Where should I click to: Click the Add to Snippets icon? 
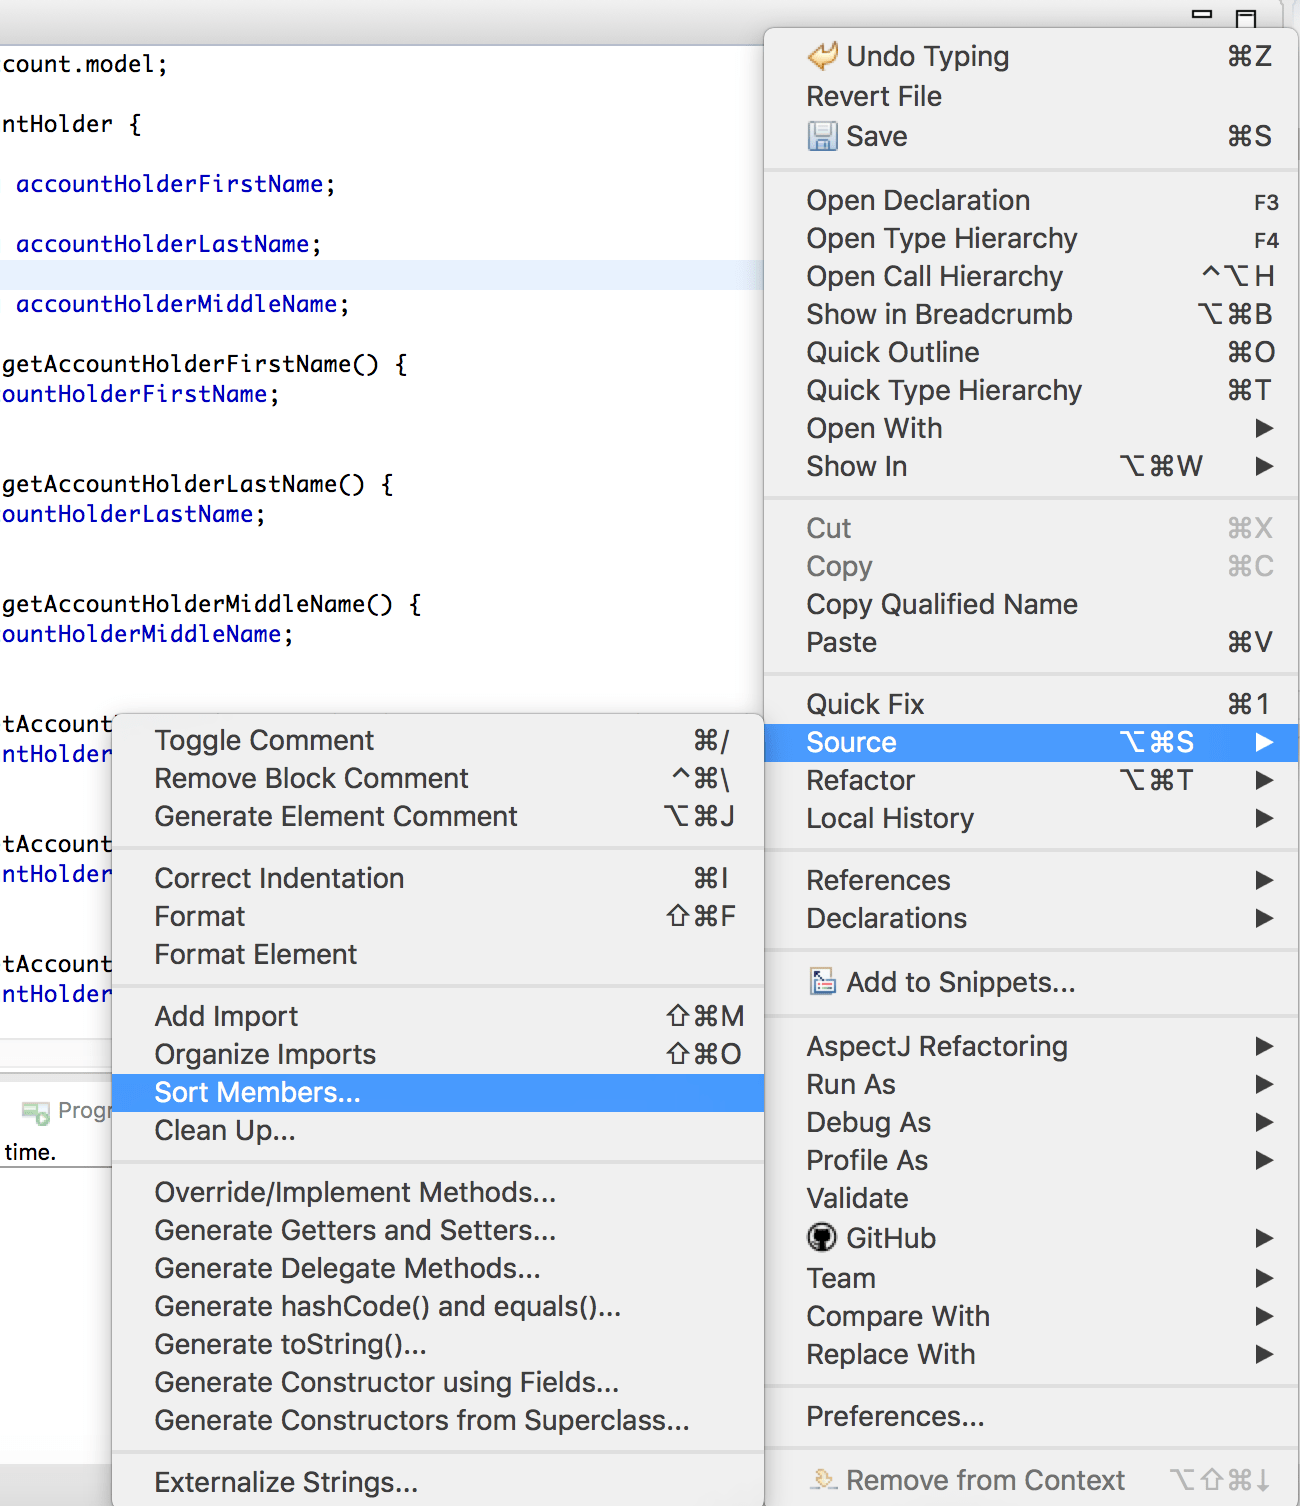click(822, 982)
